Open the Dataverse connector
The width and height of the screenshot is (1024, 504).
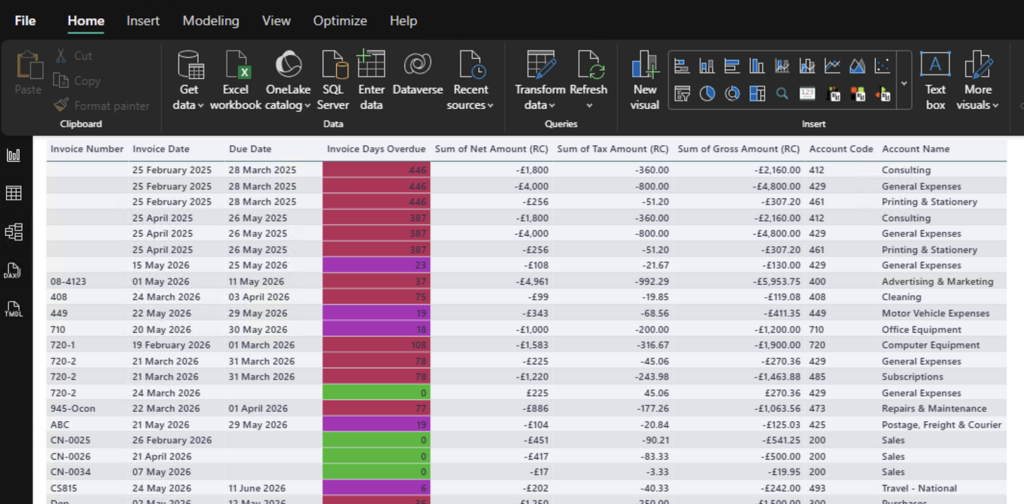(417, 74)
